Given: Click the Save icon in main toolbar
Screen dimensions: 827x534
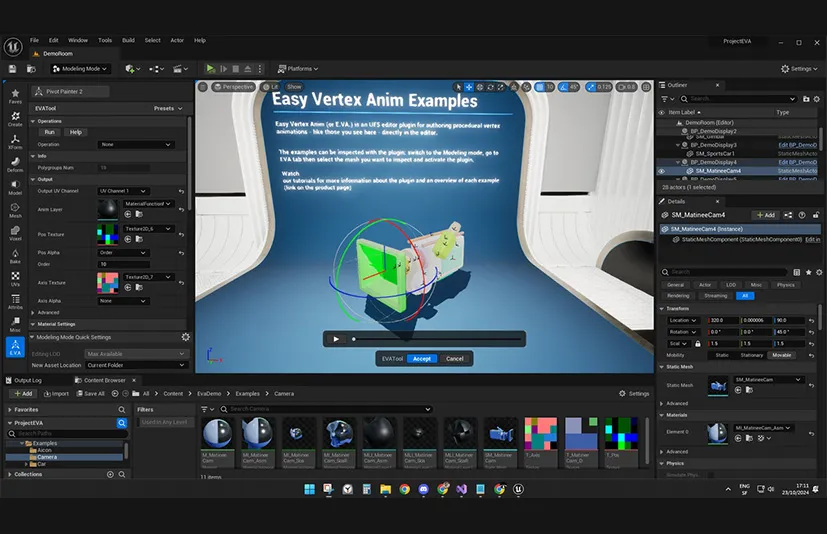Looking at the screenshot, I should 13,69.
